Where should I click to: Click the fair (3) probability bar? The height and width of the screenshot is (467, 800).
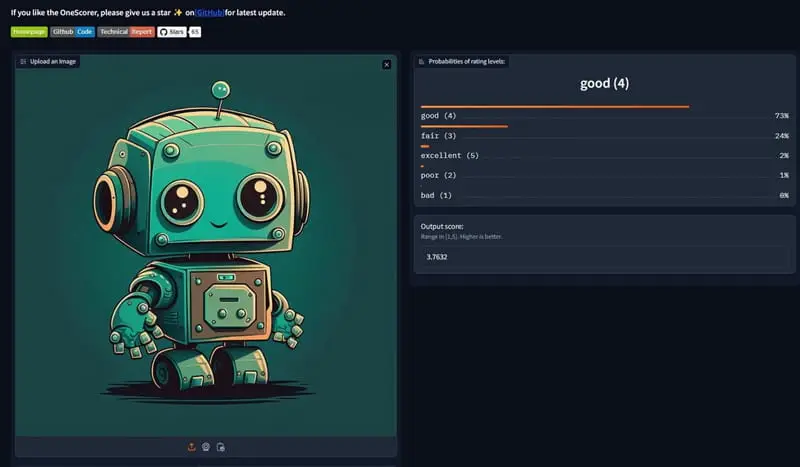pos(464,126)
